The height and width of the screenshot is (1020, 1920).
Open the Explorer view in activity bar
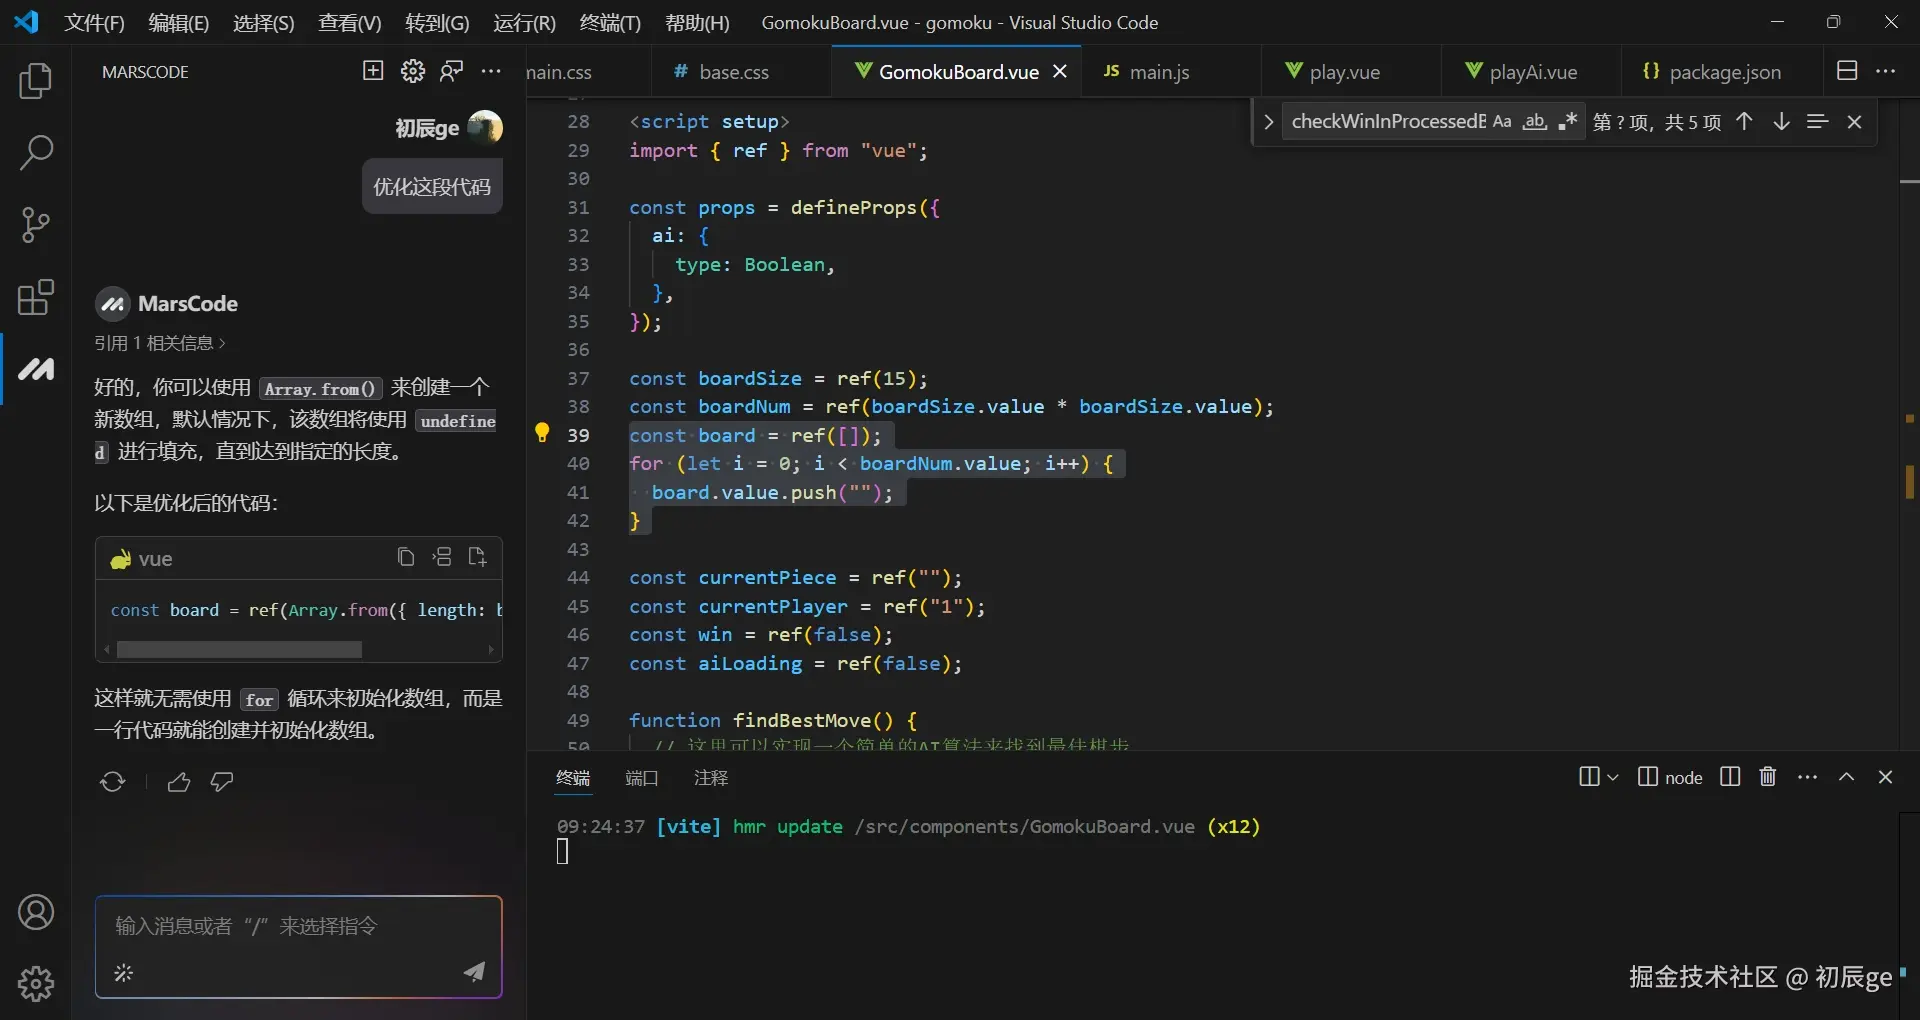[x=36, y=81]
